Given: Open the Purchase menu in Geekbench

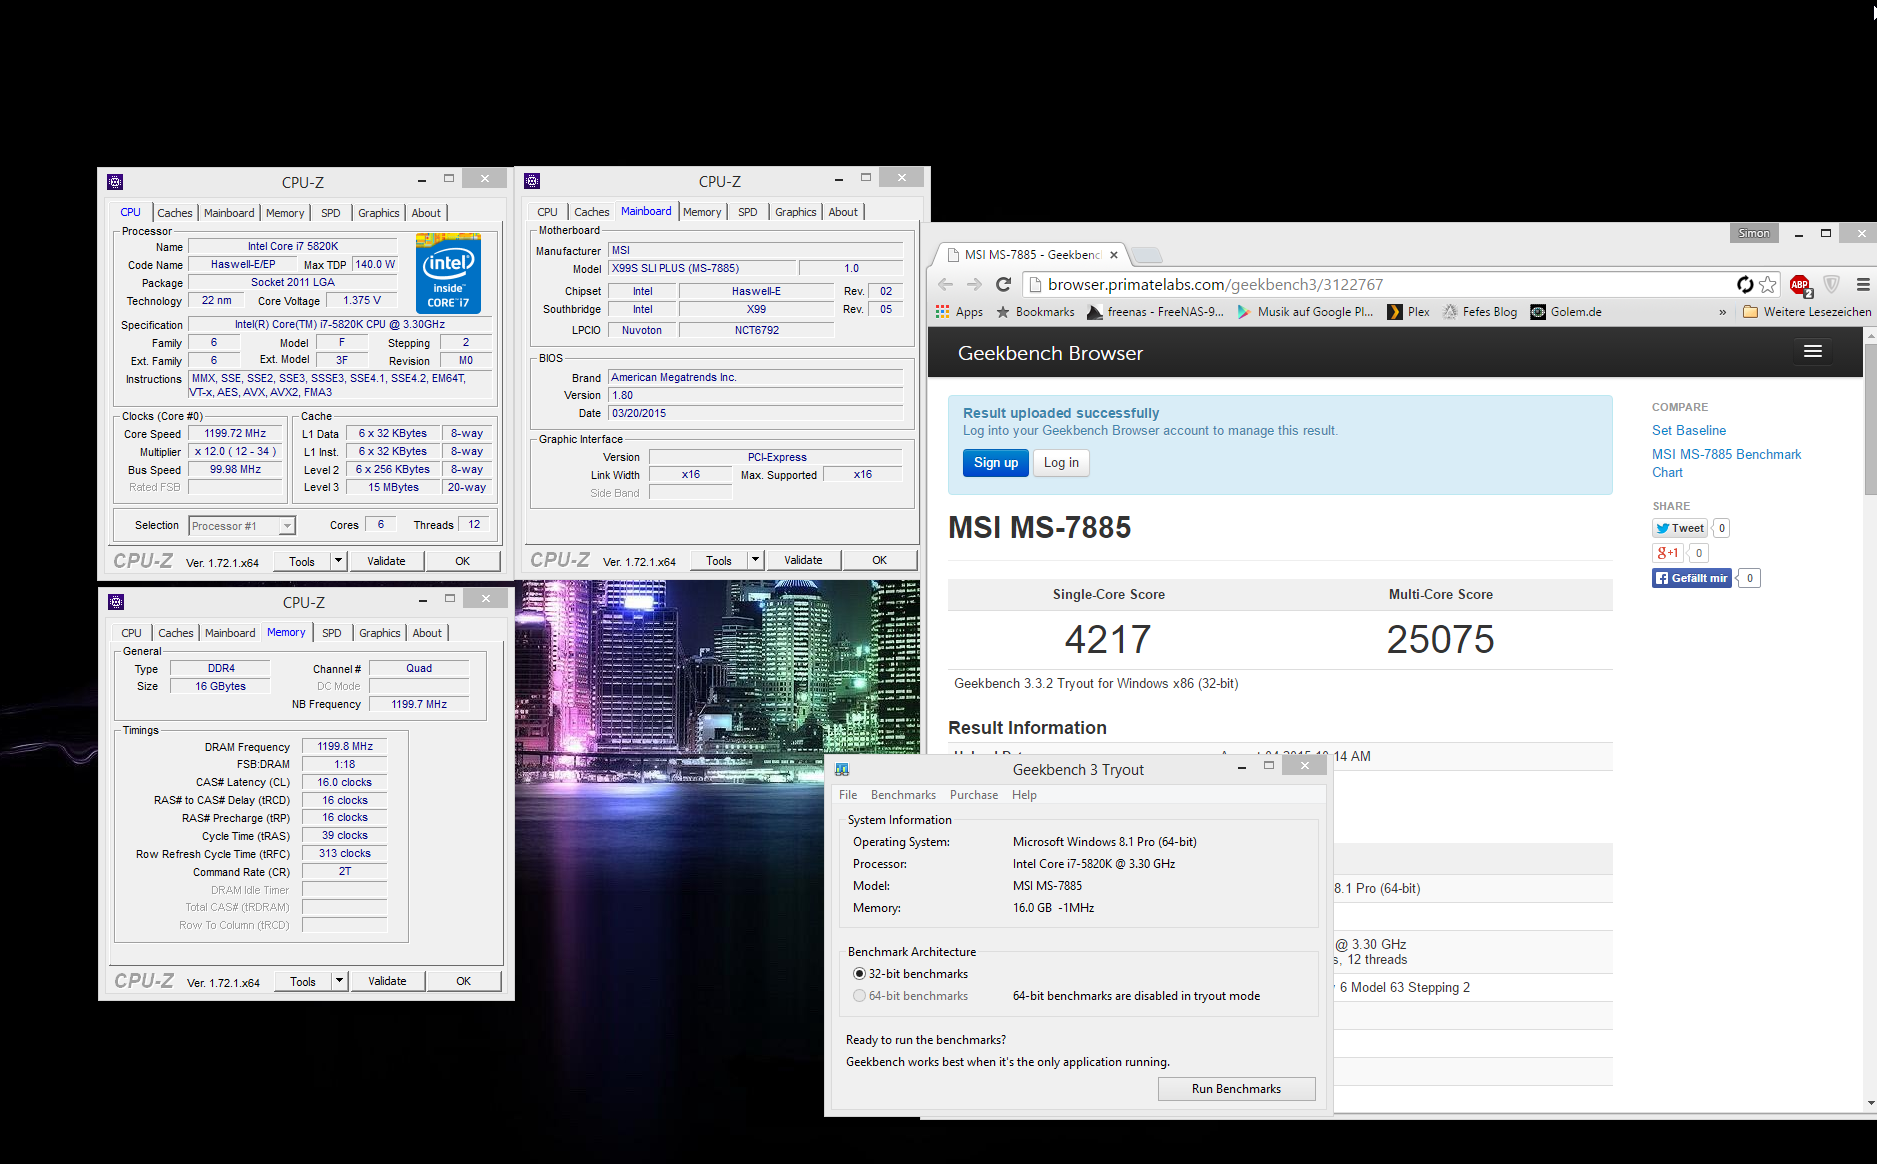Looking at the screenshot, I should 974,795.
